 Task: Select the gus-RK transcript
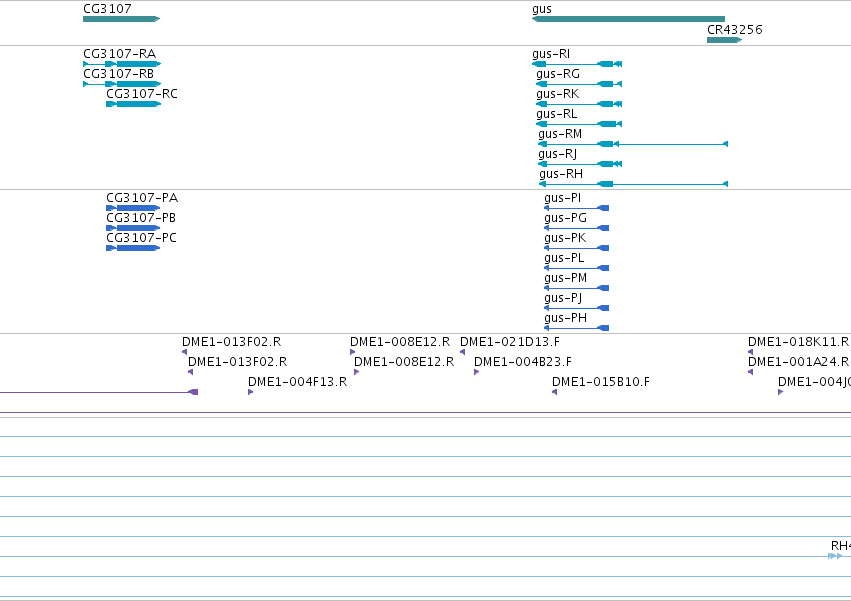[x=579, y=104]
